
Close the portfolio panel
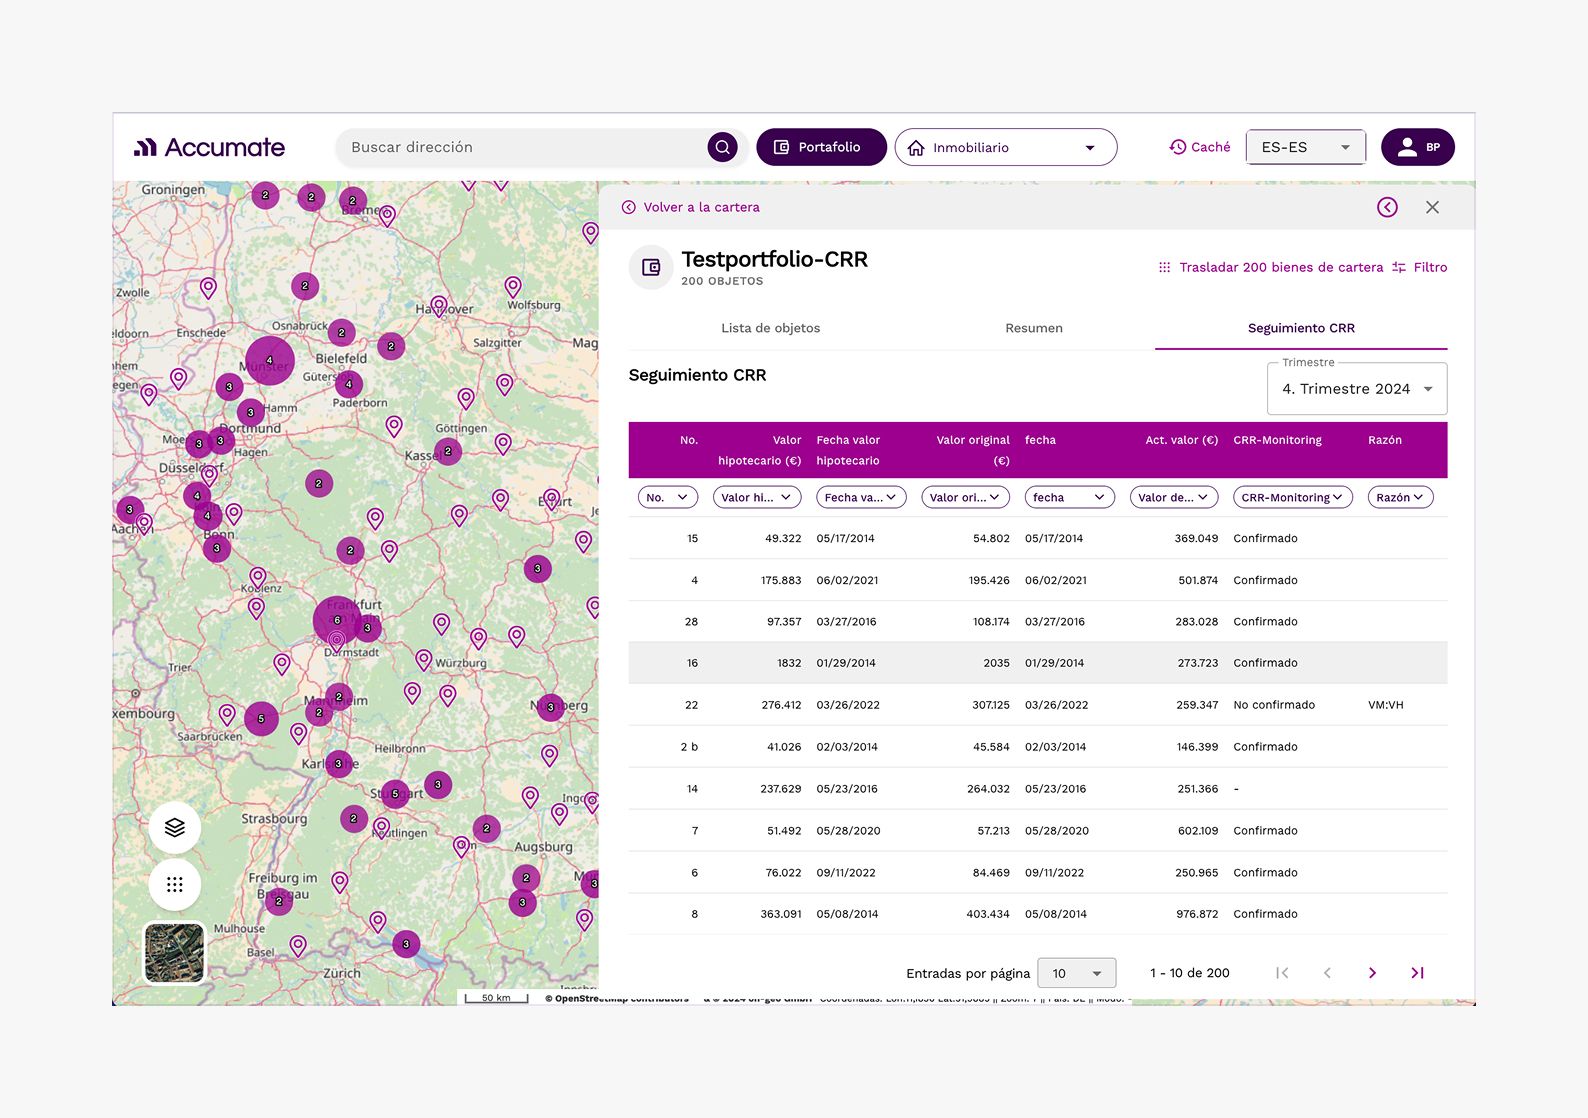point(1432,207)
